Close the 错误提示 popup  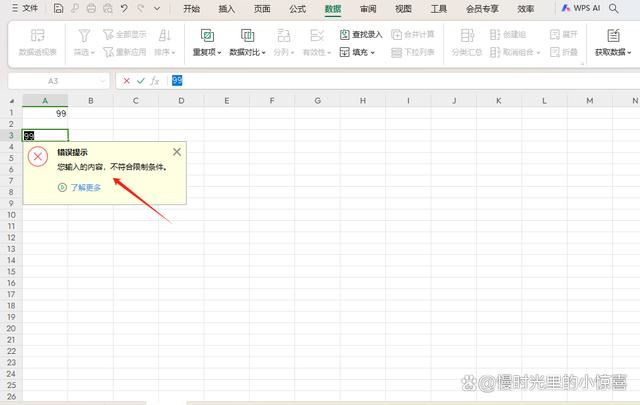pos(177,152)
